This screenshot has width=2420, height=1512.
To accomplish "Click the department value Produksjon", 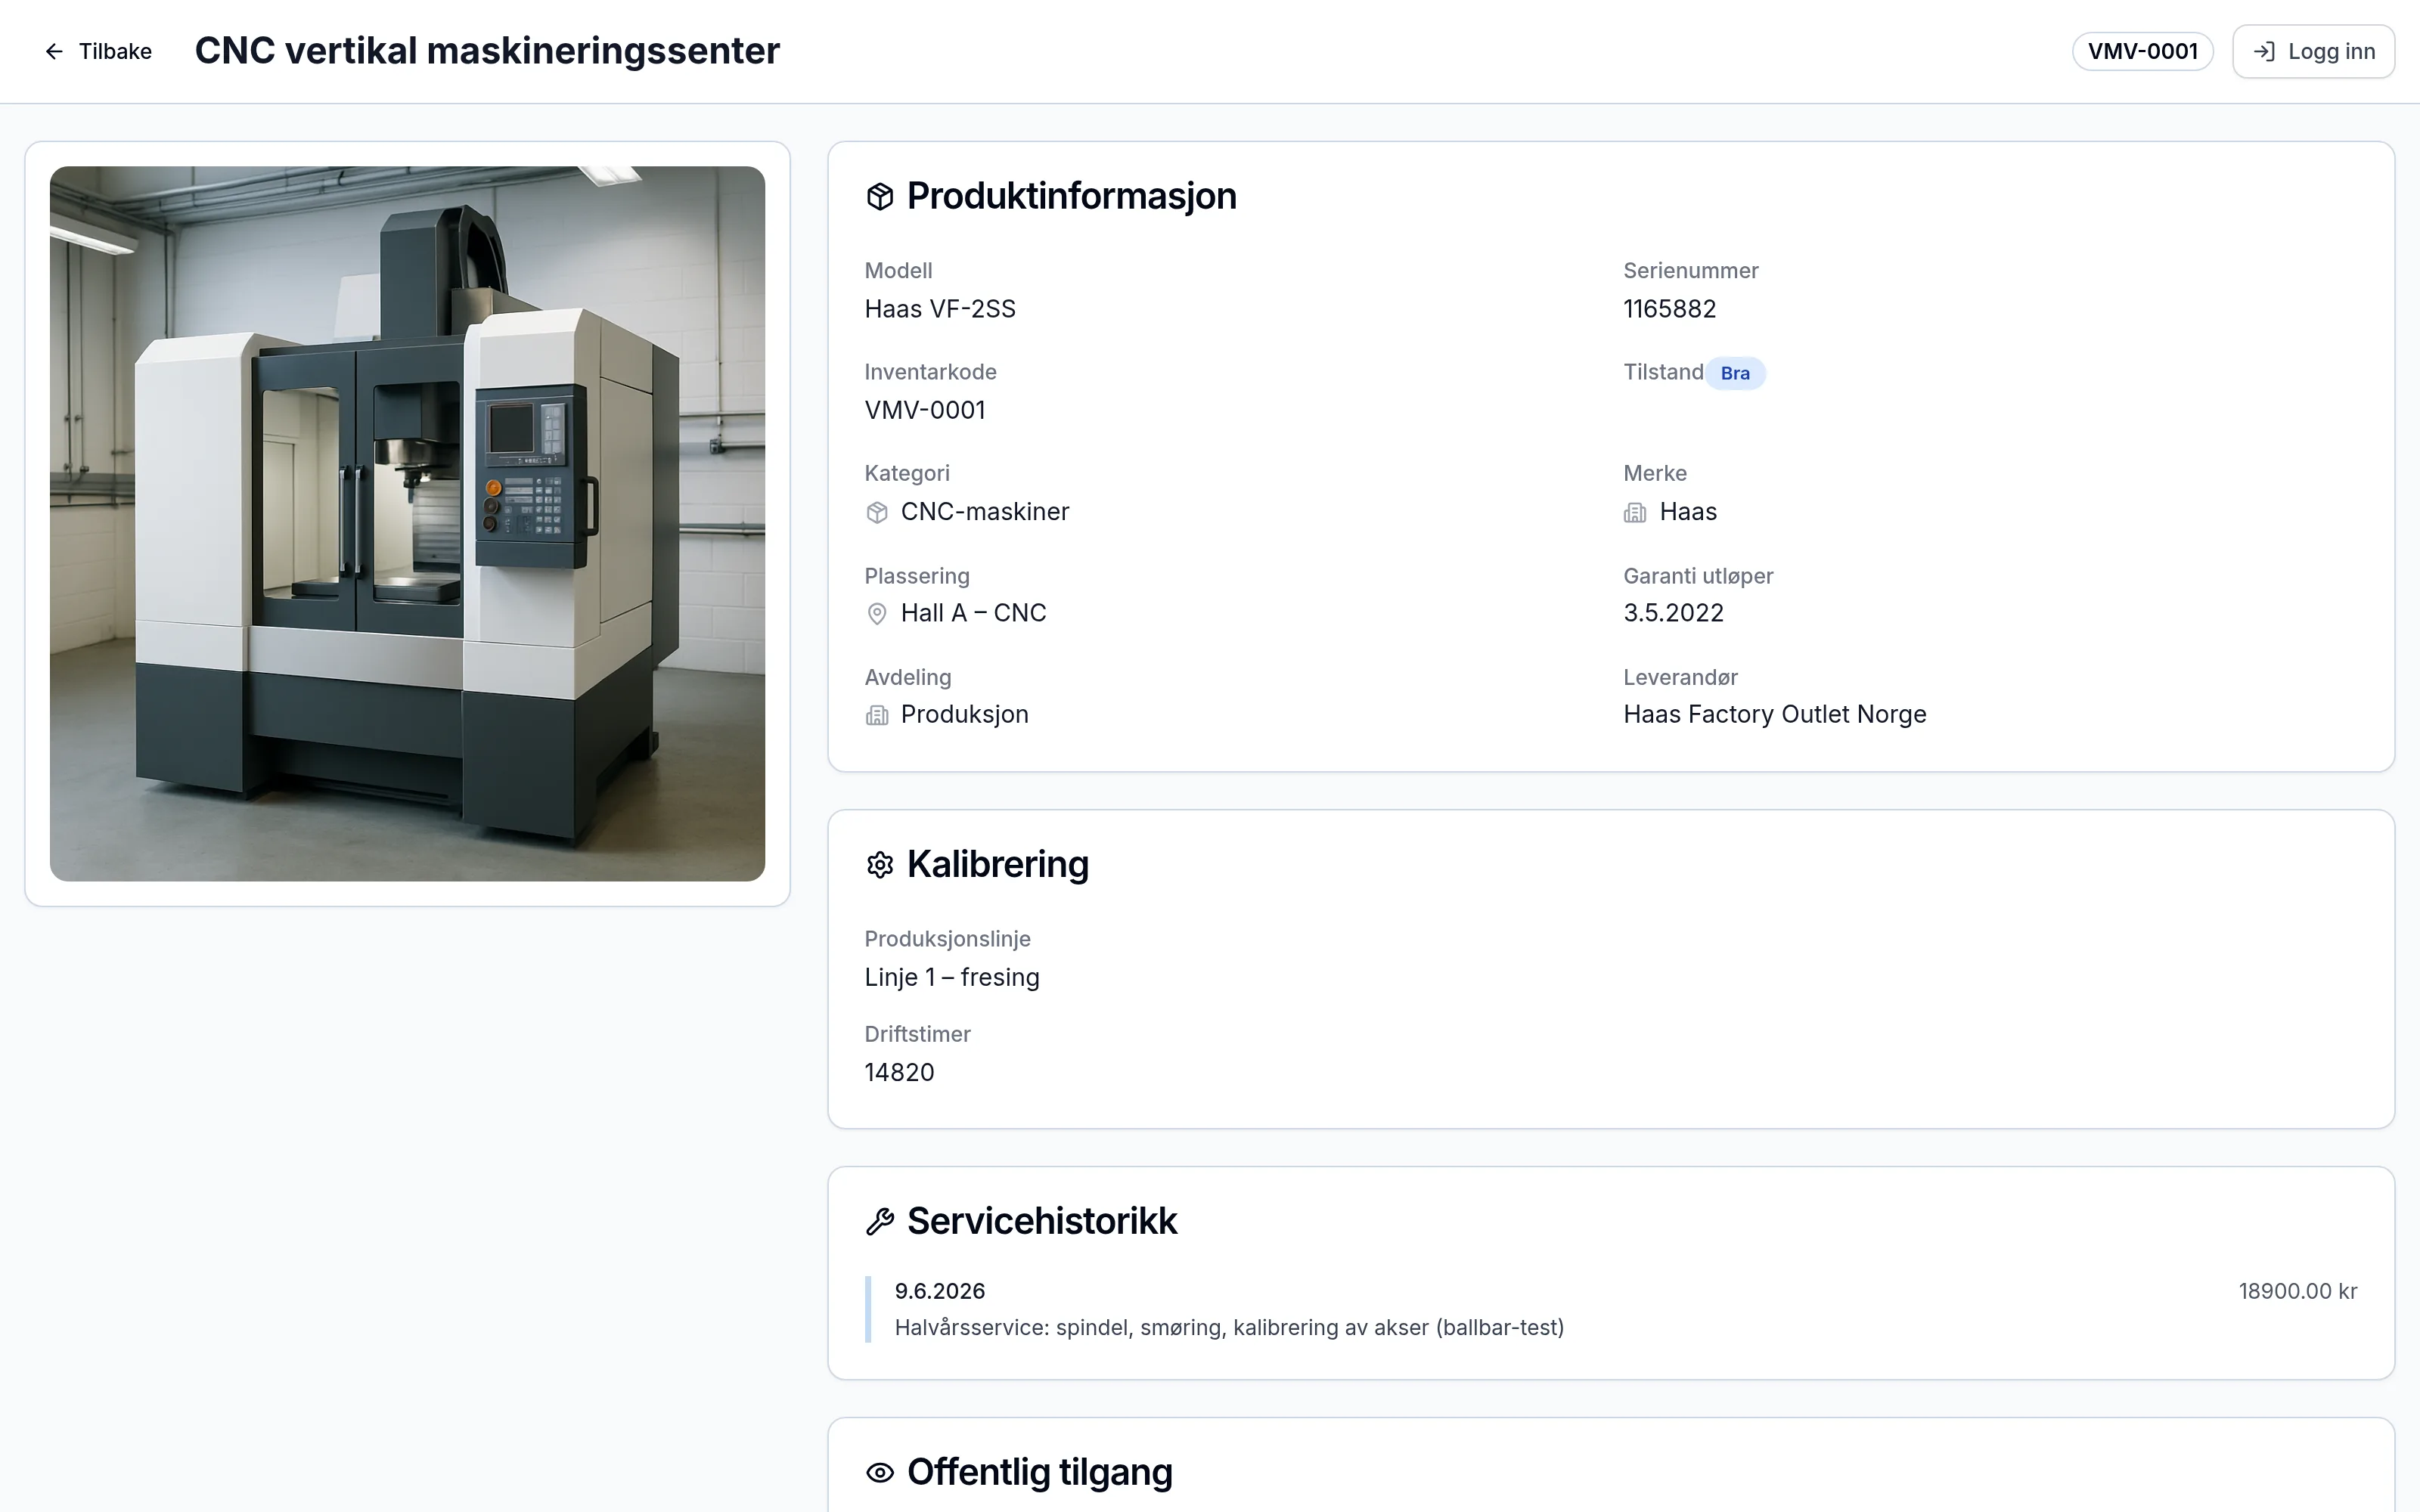I will click(x=964, y=714).
